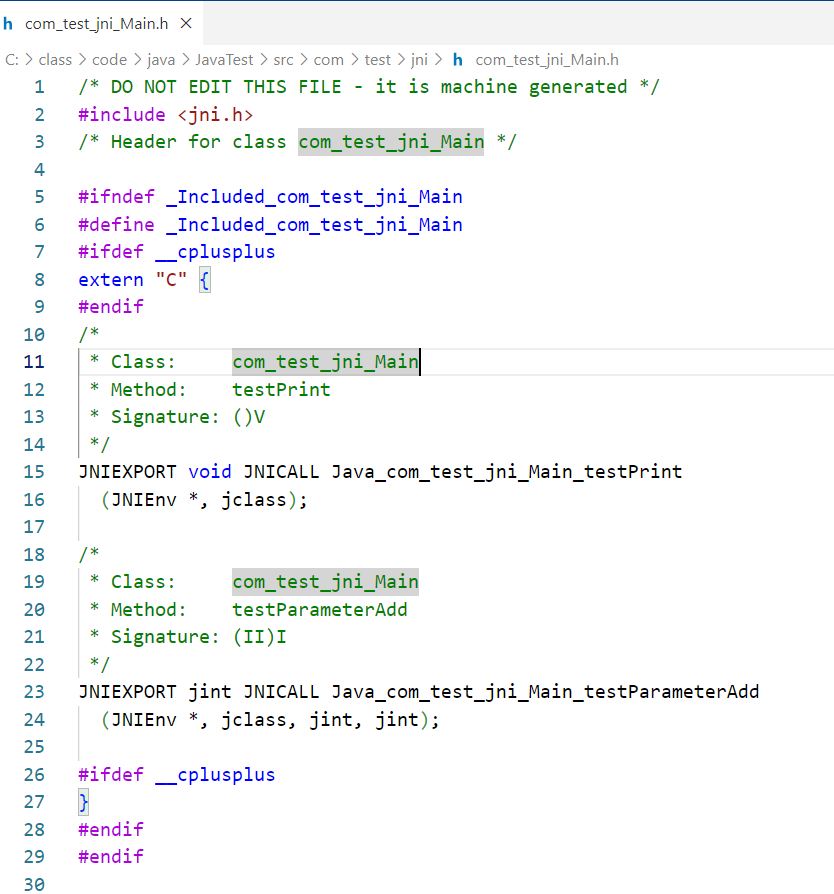834x894 pixels.
Task: Select the class breadcrumb item
Action: (55, 60)
